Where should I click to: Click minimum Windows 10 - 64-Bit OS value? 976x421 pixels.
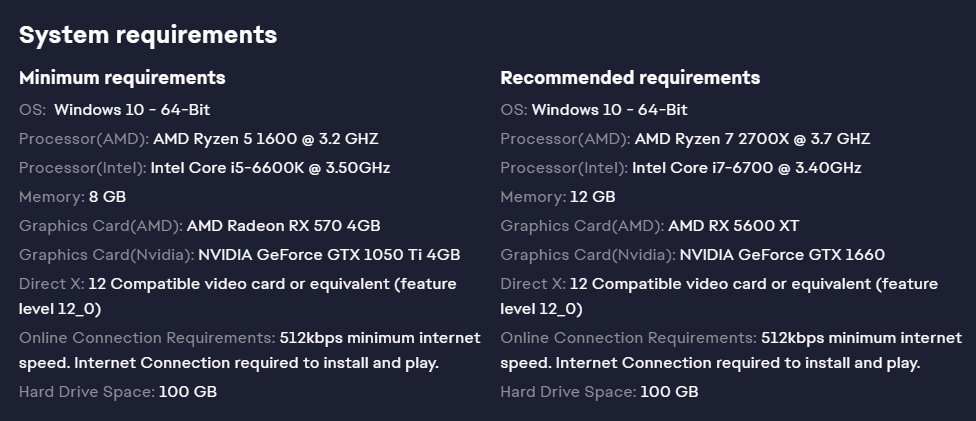click(x=132, y=110)
